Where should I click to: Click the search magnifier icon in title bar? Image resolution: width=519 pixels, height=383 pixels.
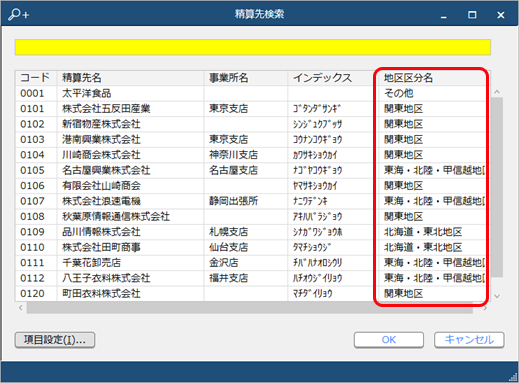pyautogui.click(x=19, y=14)
